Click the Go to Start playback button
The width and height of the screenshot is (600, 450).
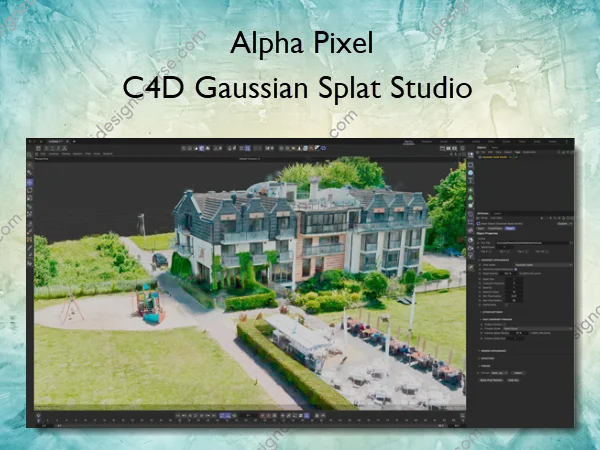point(178,416)
